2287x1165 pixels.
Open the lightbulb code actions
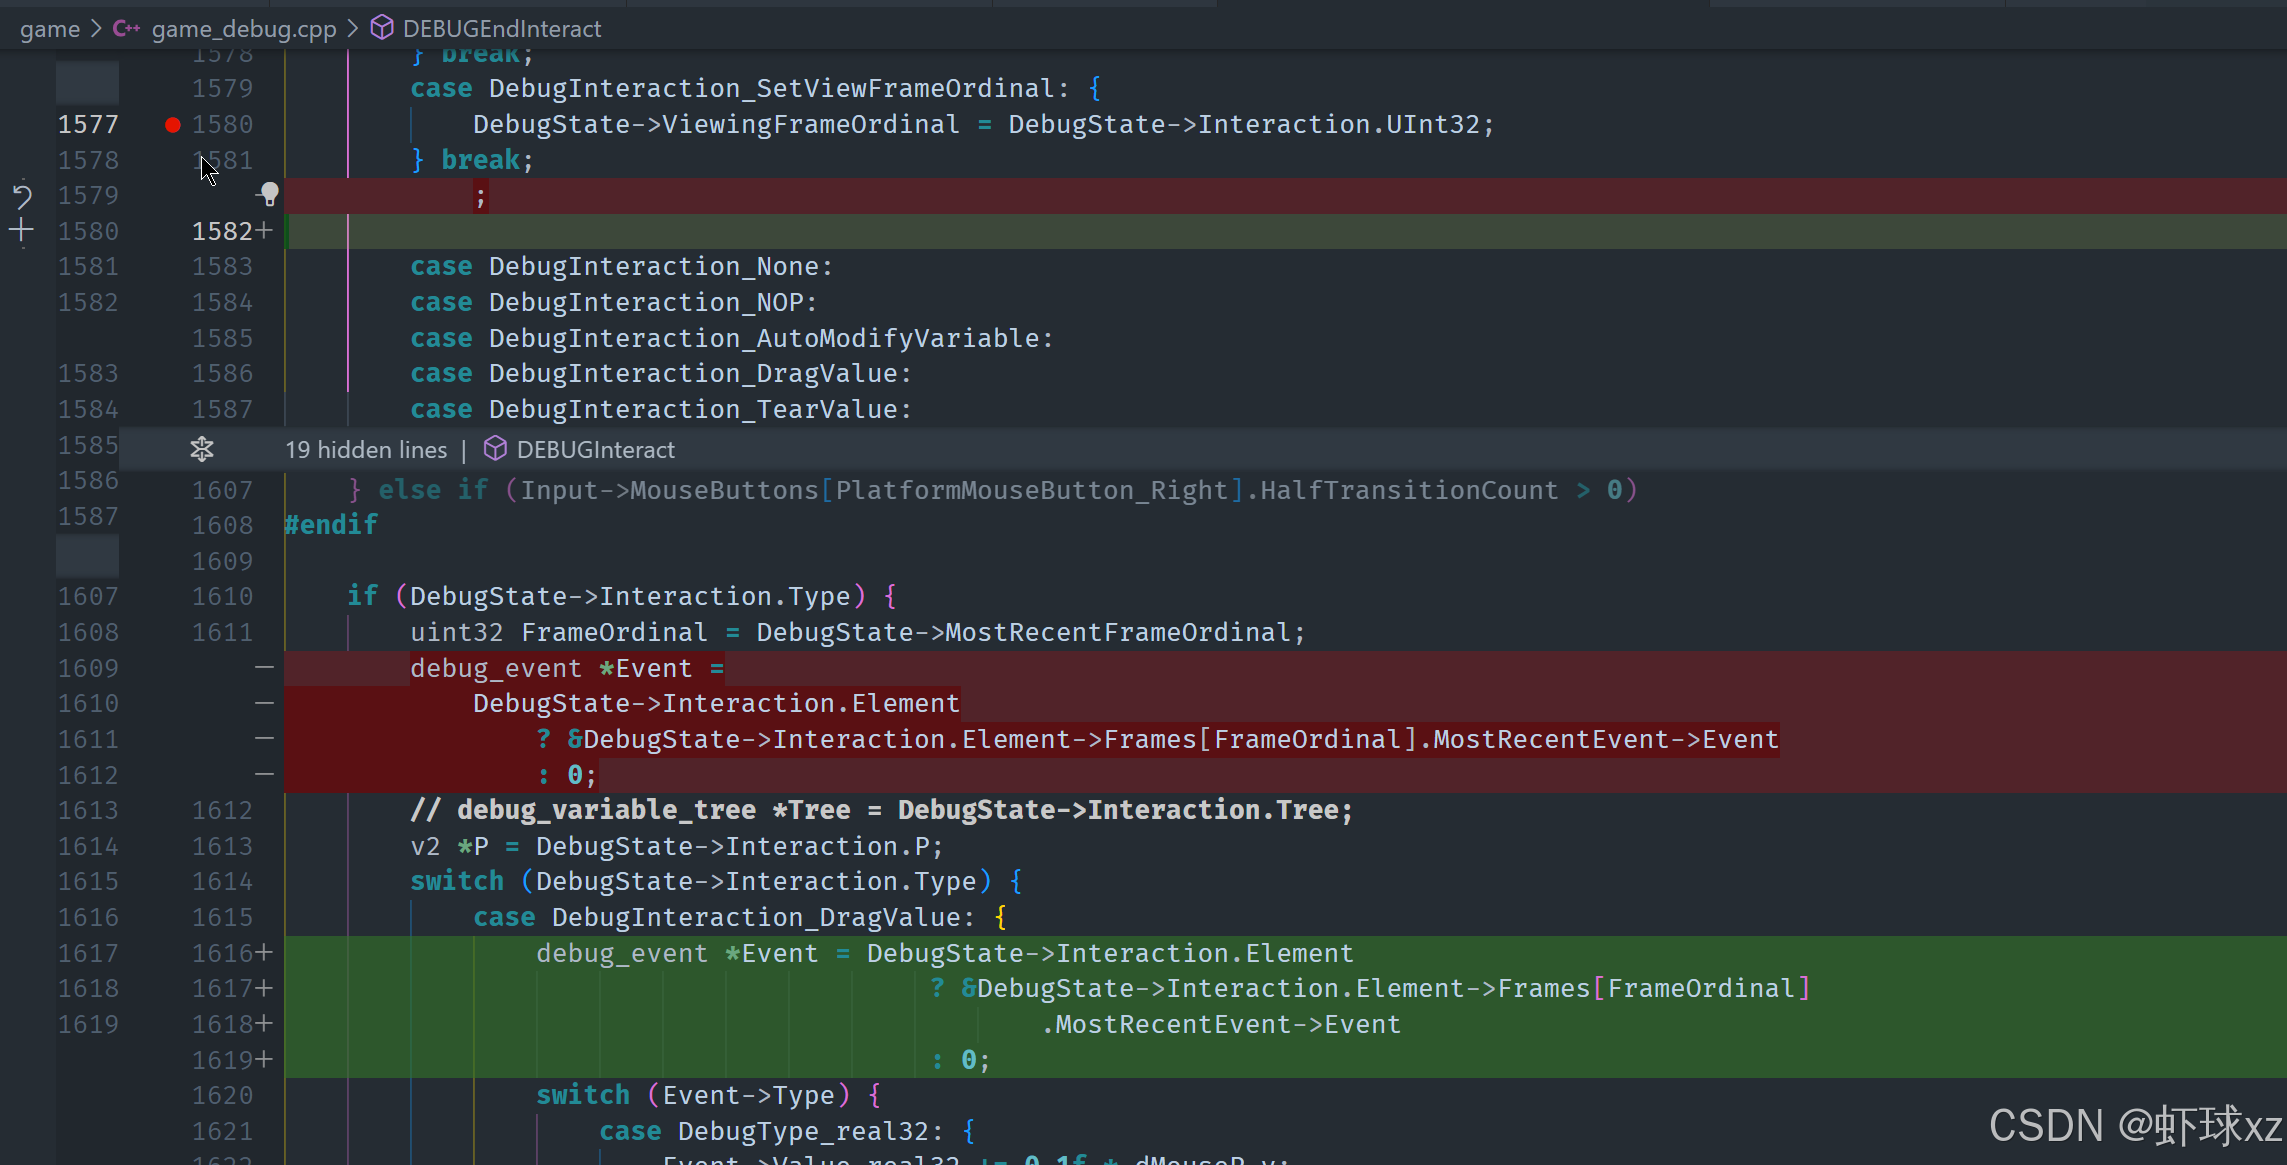pos(269,194)
